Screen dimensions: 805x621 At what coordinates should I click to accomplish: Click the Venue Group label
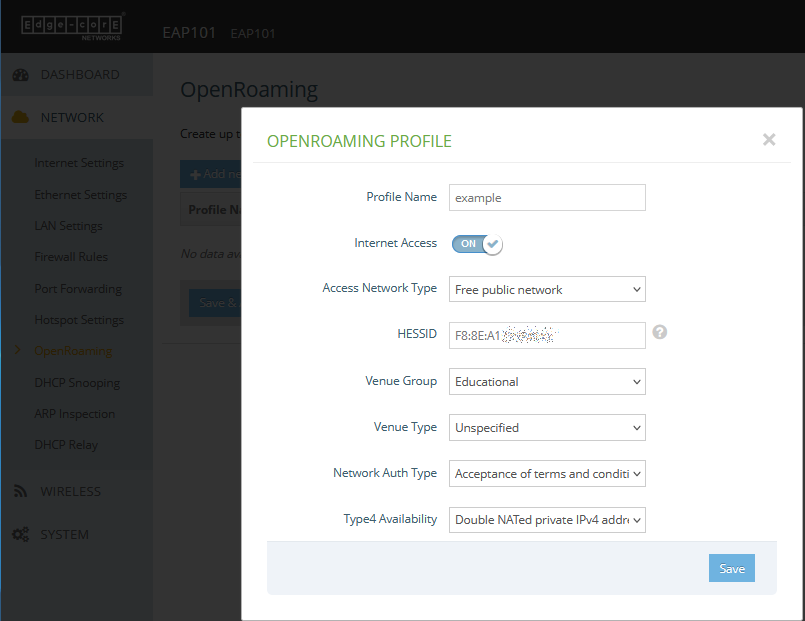(401, 381)
